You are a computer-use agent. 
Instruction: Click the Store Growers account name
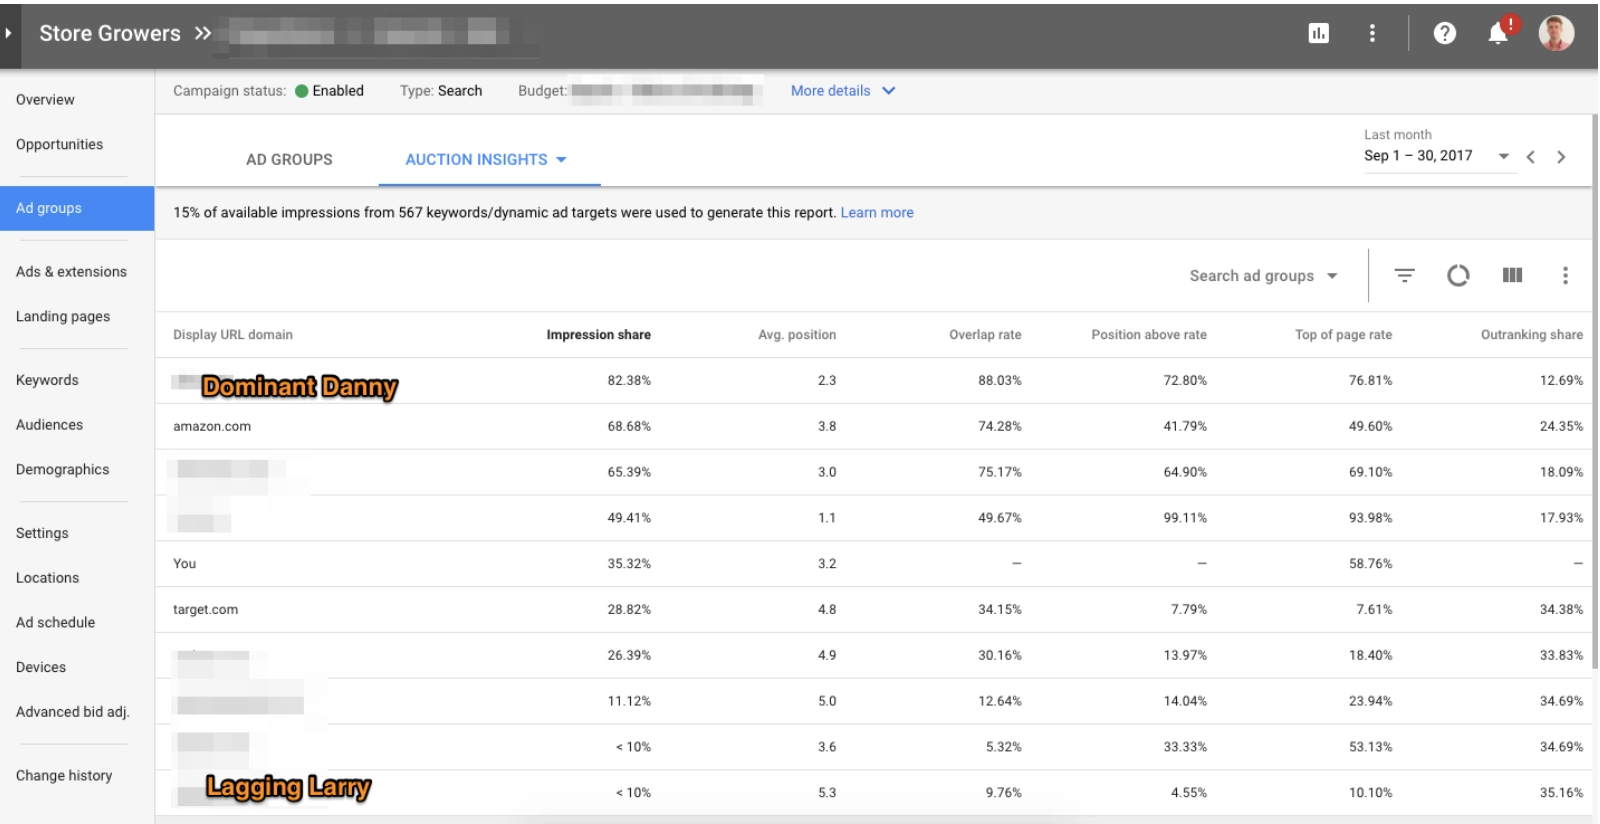(x=110, y=33)
